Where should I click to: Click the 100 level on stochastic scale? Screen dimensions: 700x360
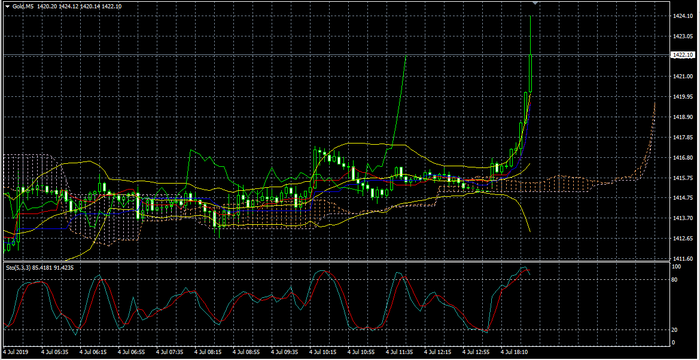(x=677, y=267)
